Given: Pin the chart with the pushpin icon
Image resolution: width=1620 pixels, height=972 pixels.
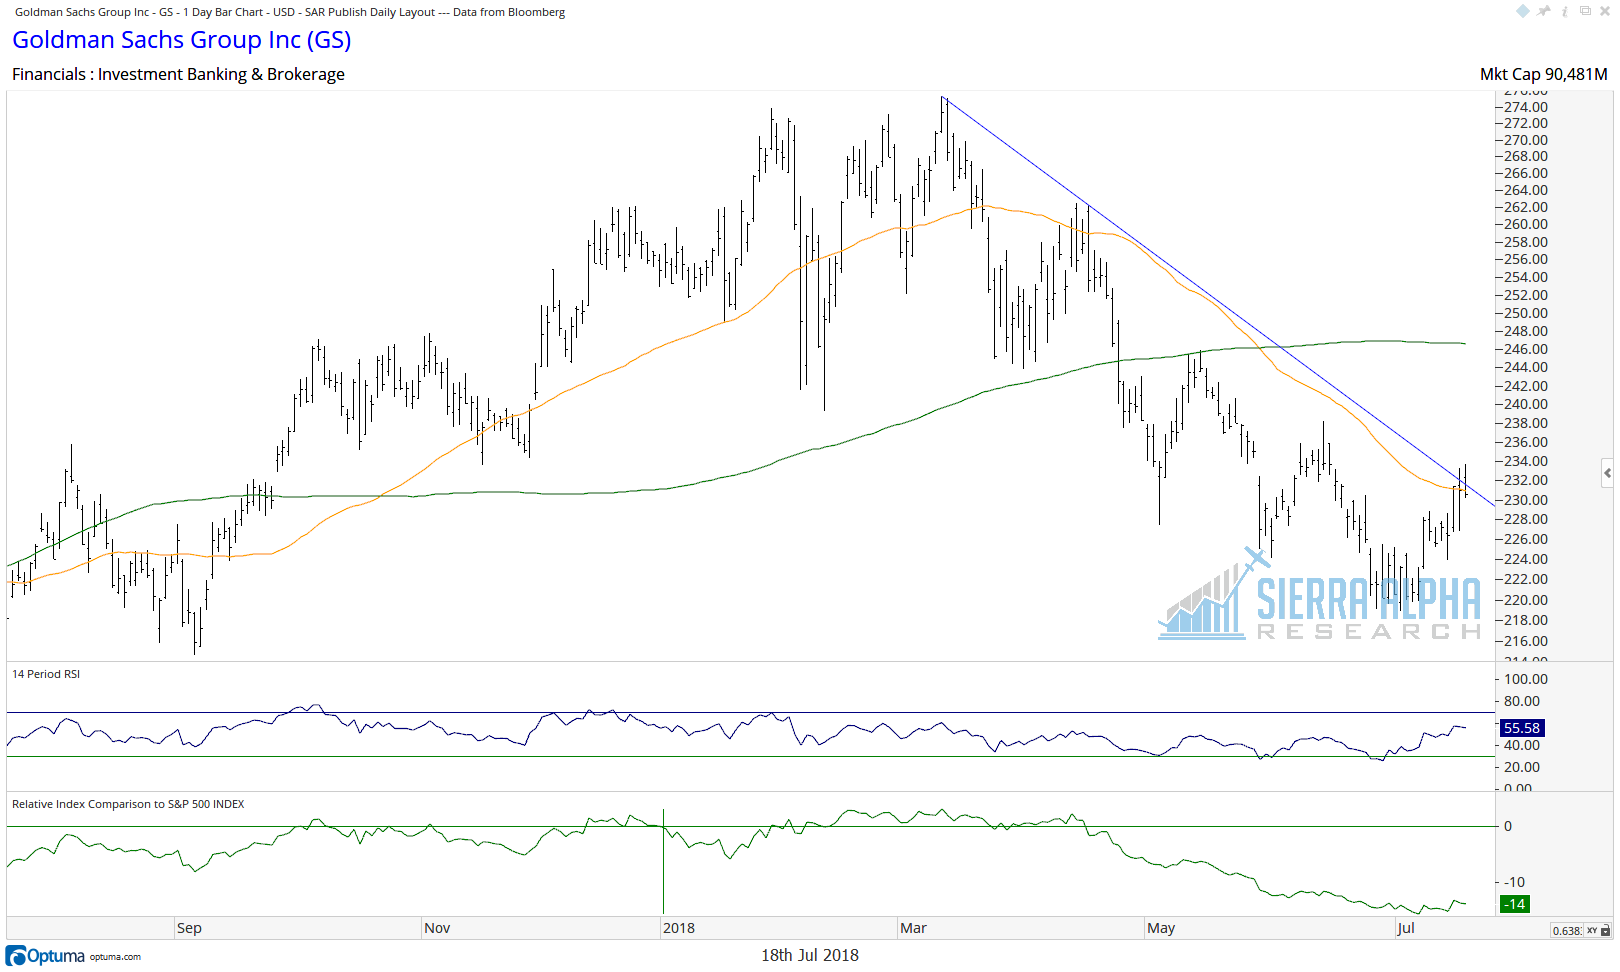Looking at the screenshot, I should [1544, 11].
